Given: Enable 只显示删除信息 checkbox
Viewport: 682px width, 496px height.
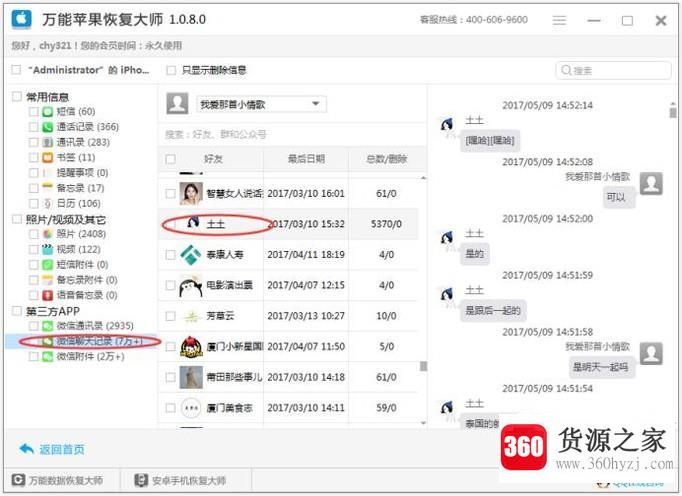Looking at the screenshot, I should pyautogui.click(x=171, y=70).
